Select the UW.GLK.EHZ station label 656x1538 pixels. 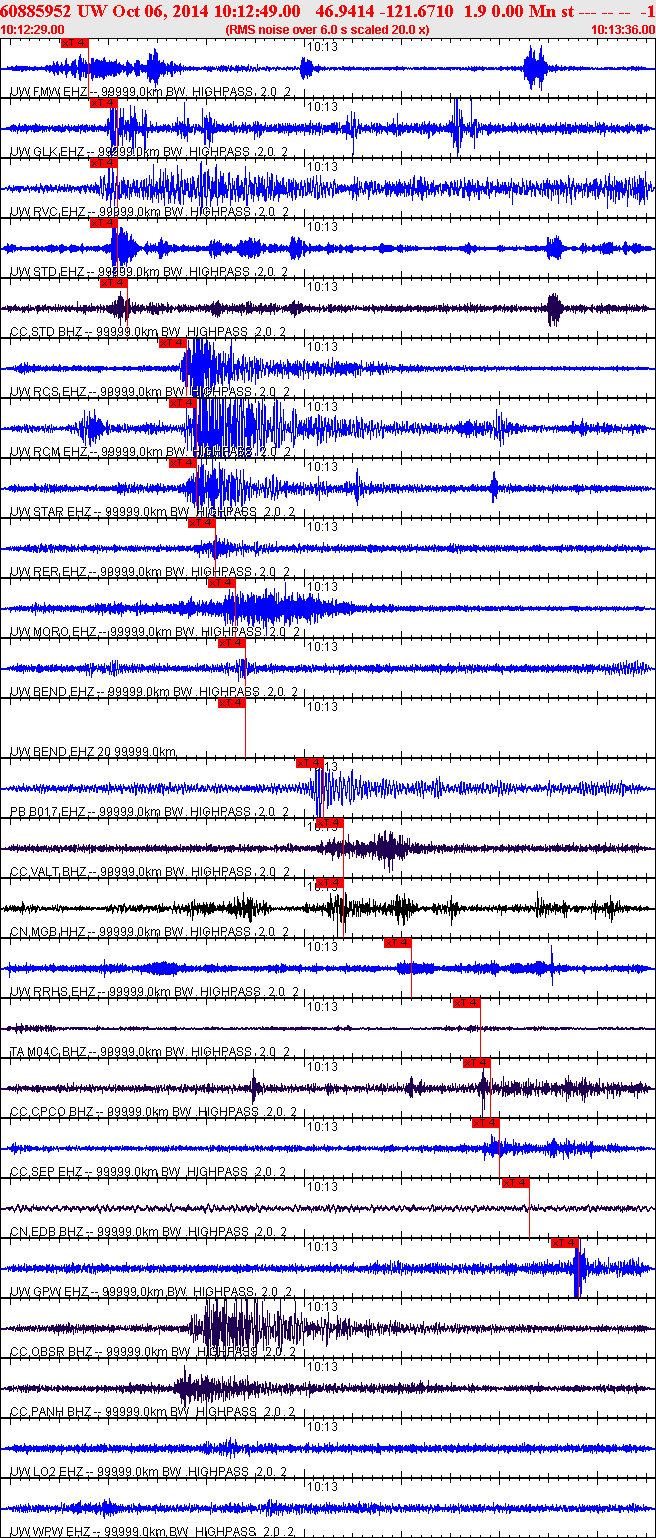point(149,152)
